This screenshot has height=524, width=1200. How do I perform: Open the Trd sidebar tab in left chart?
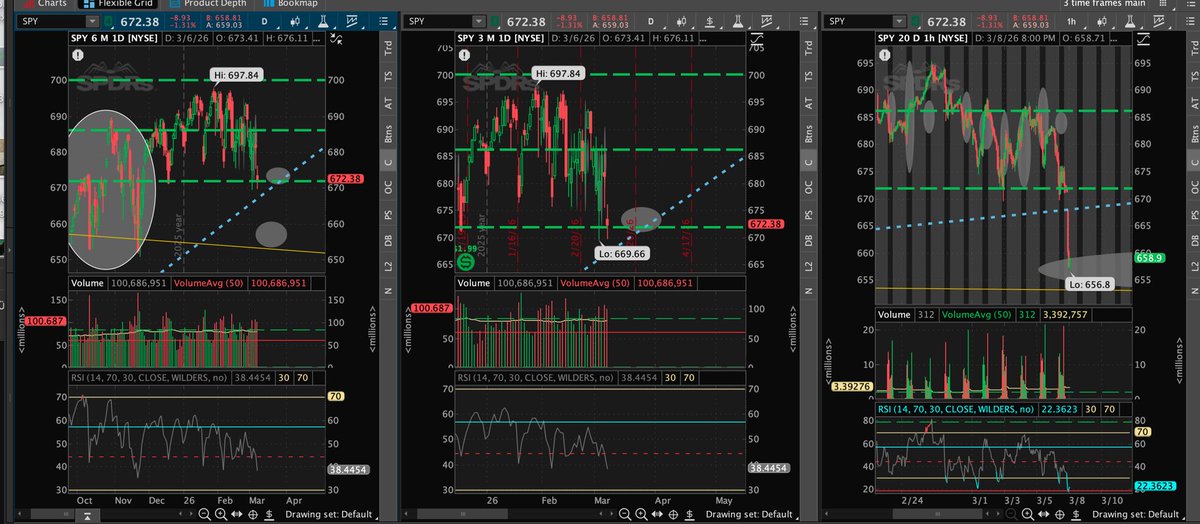(x=388, y=47)
